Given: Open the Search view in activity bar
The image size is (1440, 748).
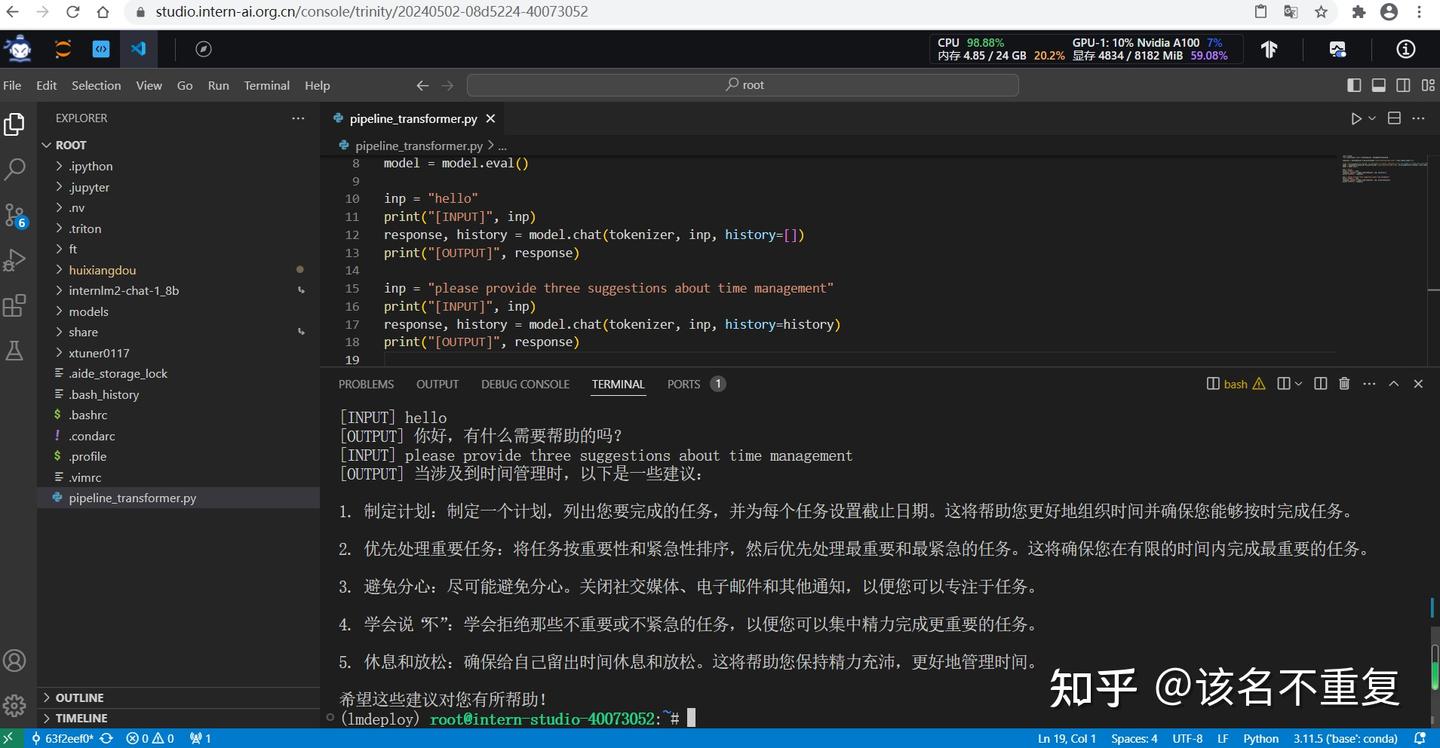Looking at the screenshot, I should point(14,169).
